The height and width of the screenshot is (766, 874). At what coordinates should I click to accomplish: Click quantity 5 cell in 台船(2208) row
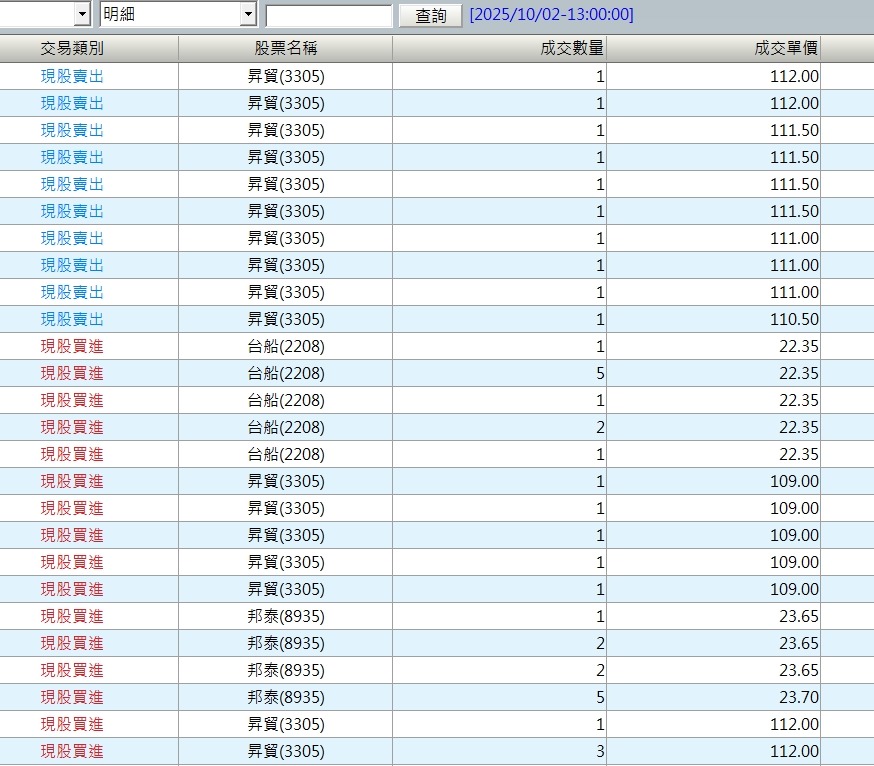click(x=600, y=373)
